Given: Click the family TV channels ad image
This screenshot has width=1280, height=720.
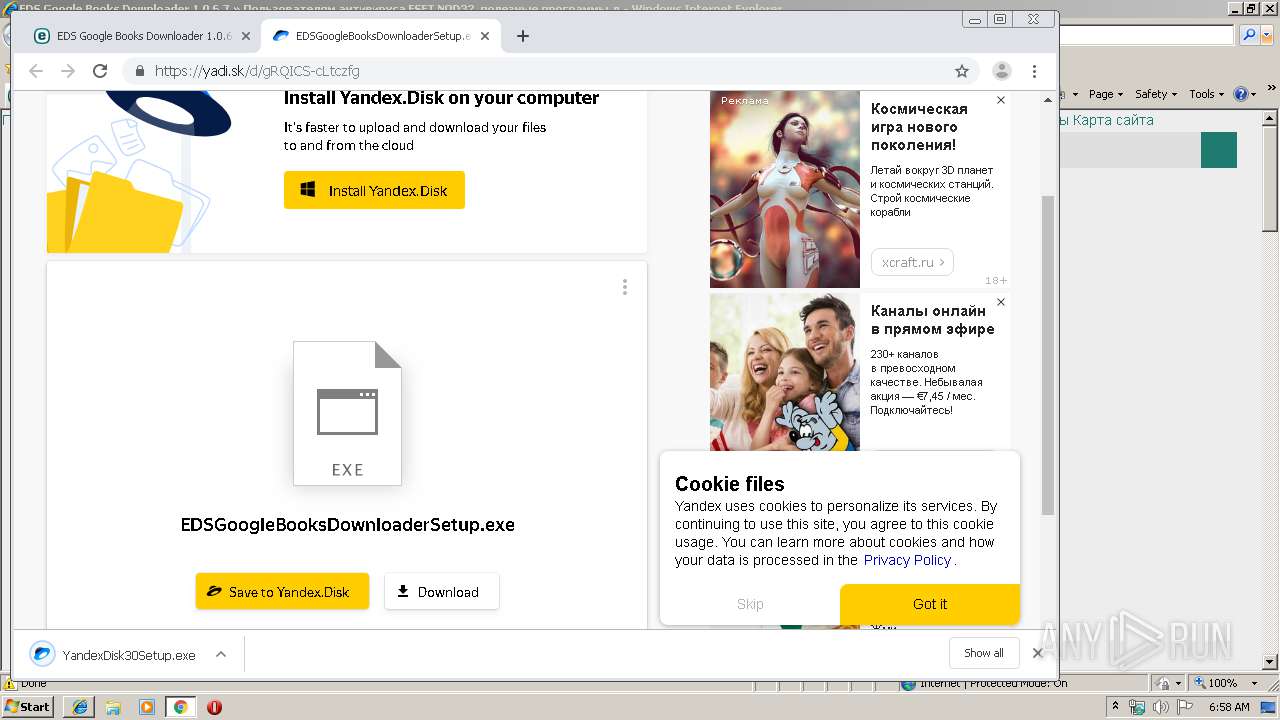Looking at the screenshot, I should pos(785,372).
